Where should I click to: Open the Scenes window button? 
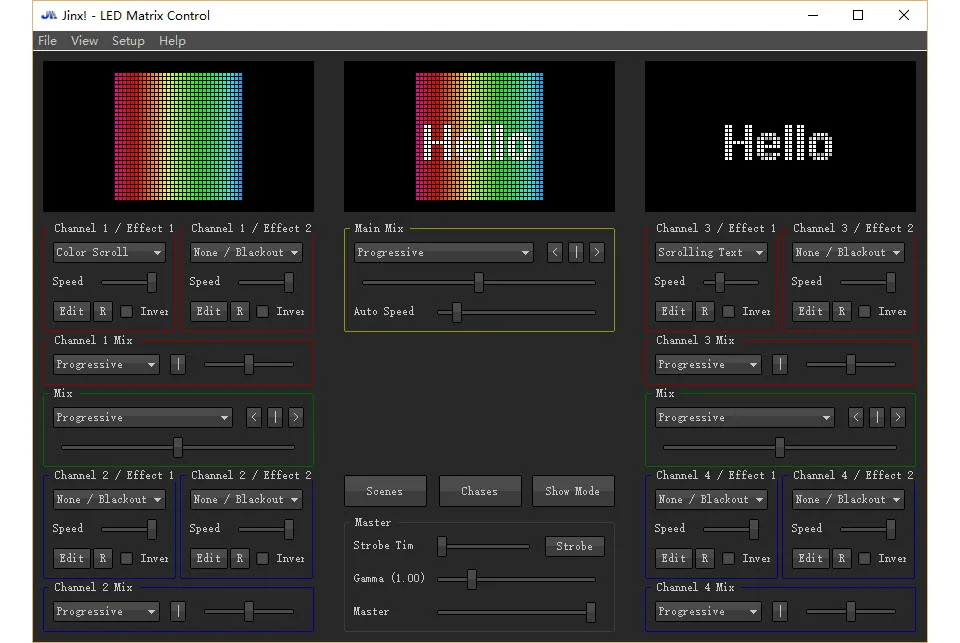[x=385, y=491]
